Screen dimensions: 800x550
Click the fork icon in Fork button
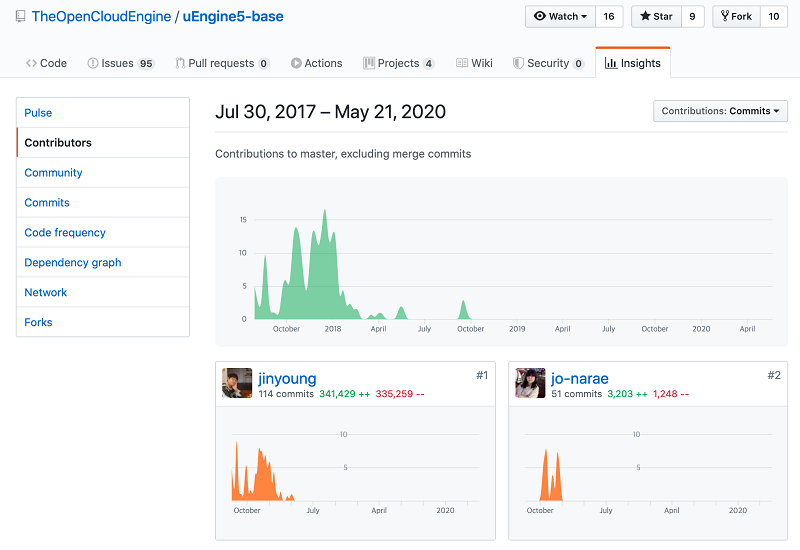pos(724,16)
